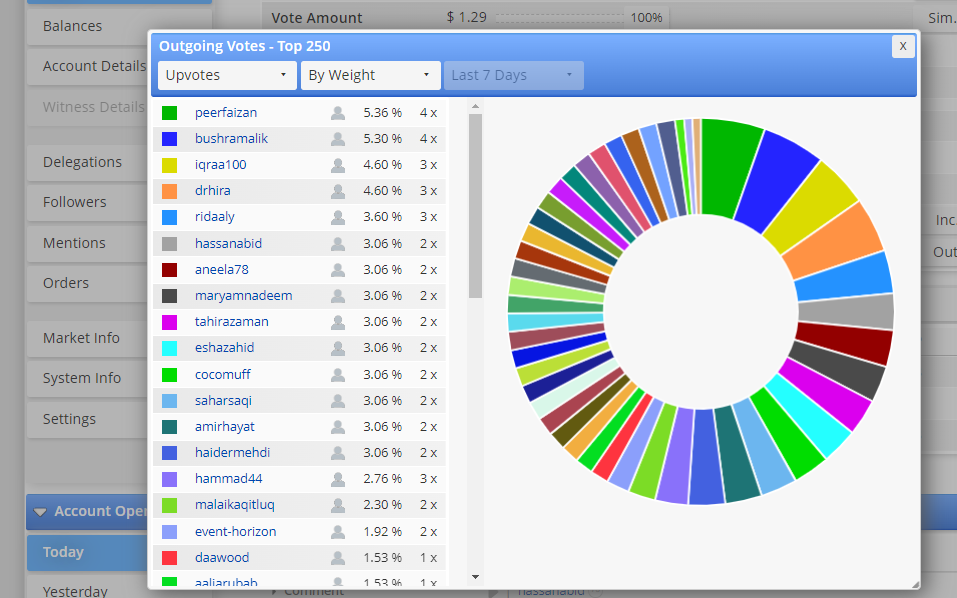This screenshot has width=957, height=598.
Task: Click the user icon beside bushramalik
Action: [x=338, y=139]
